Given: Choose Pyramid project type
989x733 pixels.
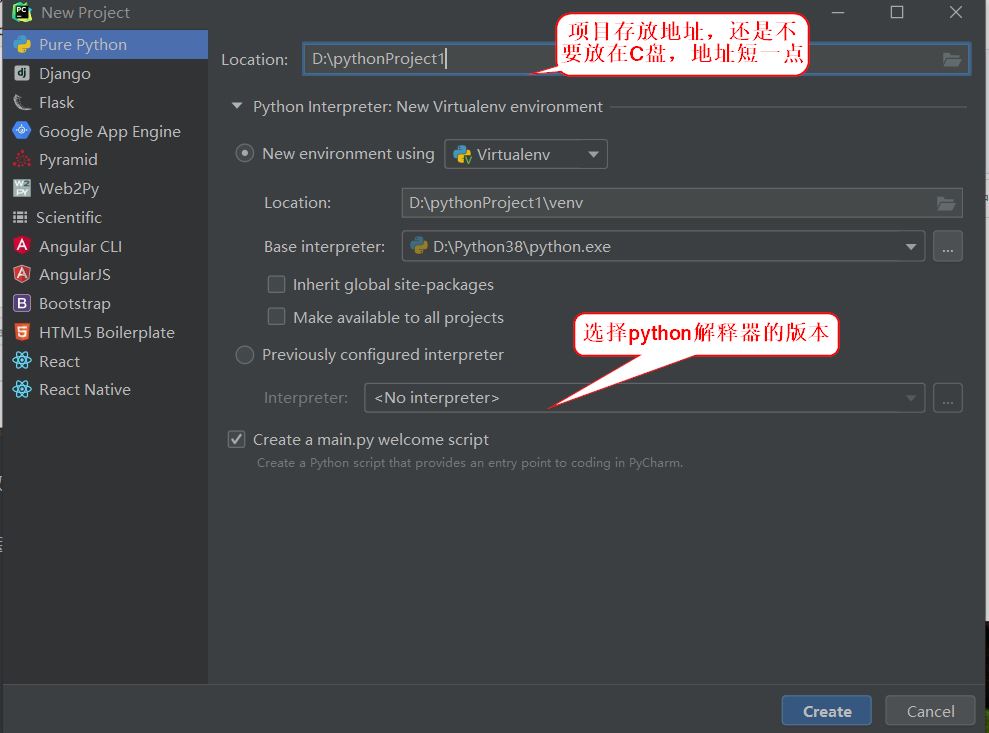Looking at the screenshot, I should (x=105, y=160).
